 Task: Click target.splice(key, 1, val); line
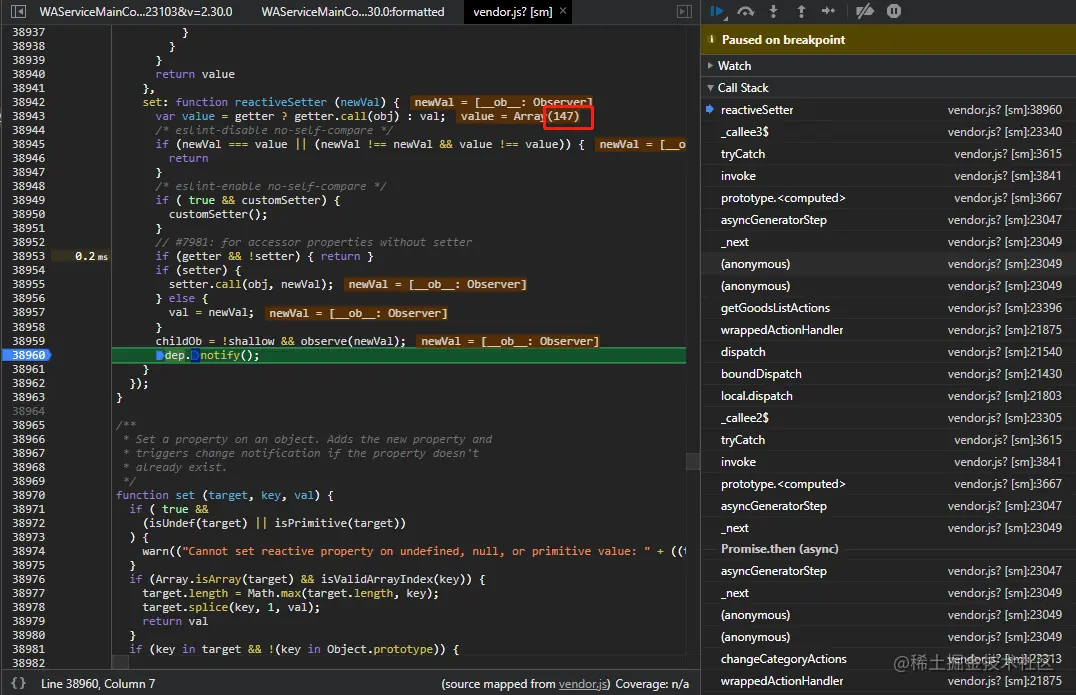231,607
